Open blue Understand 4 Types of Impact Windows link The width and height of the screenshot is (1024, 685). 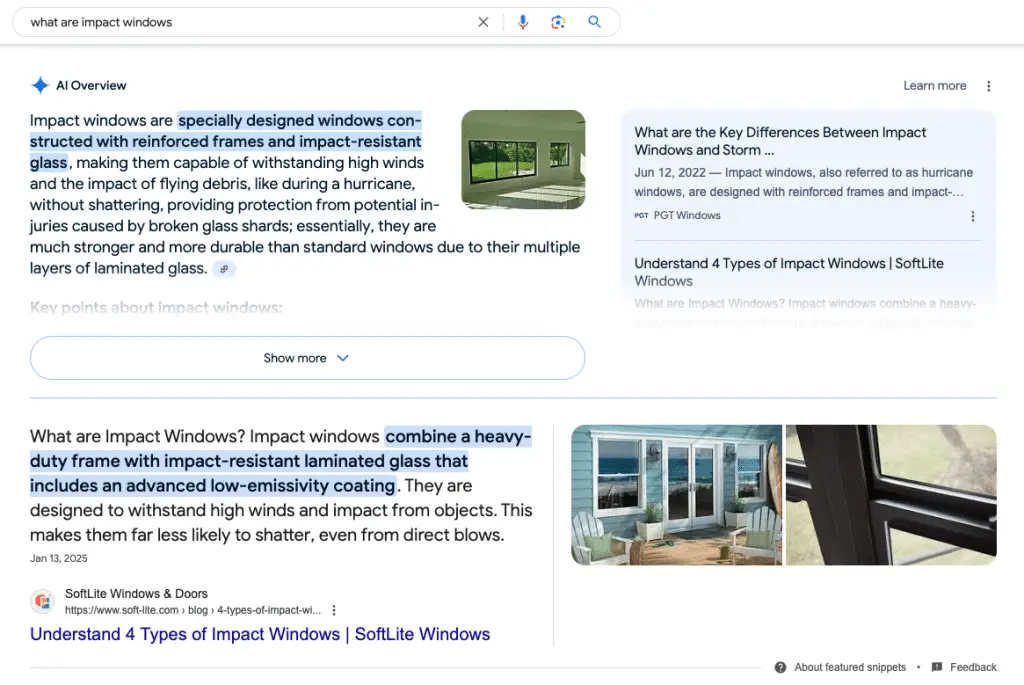click(x=260, y=634)
